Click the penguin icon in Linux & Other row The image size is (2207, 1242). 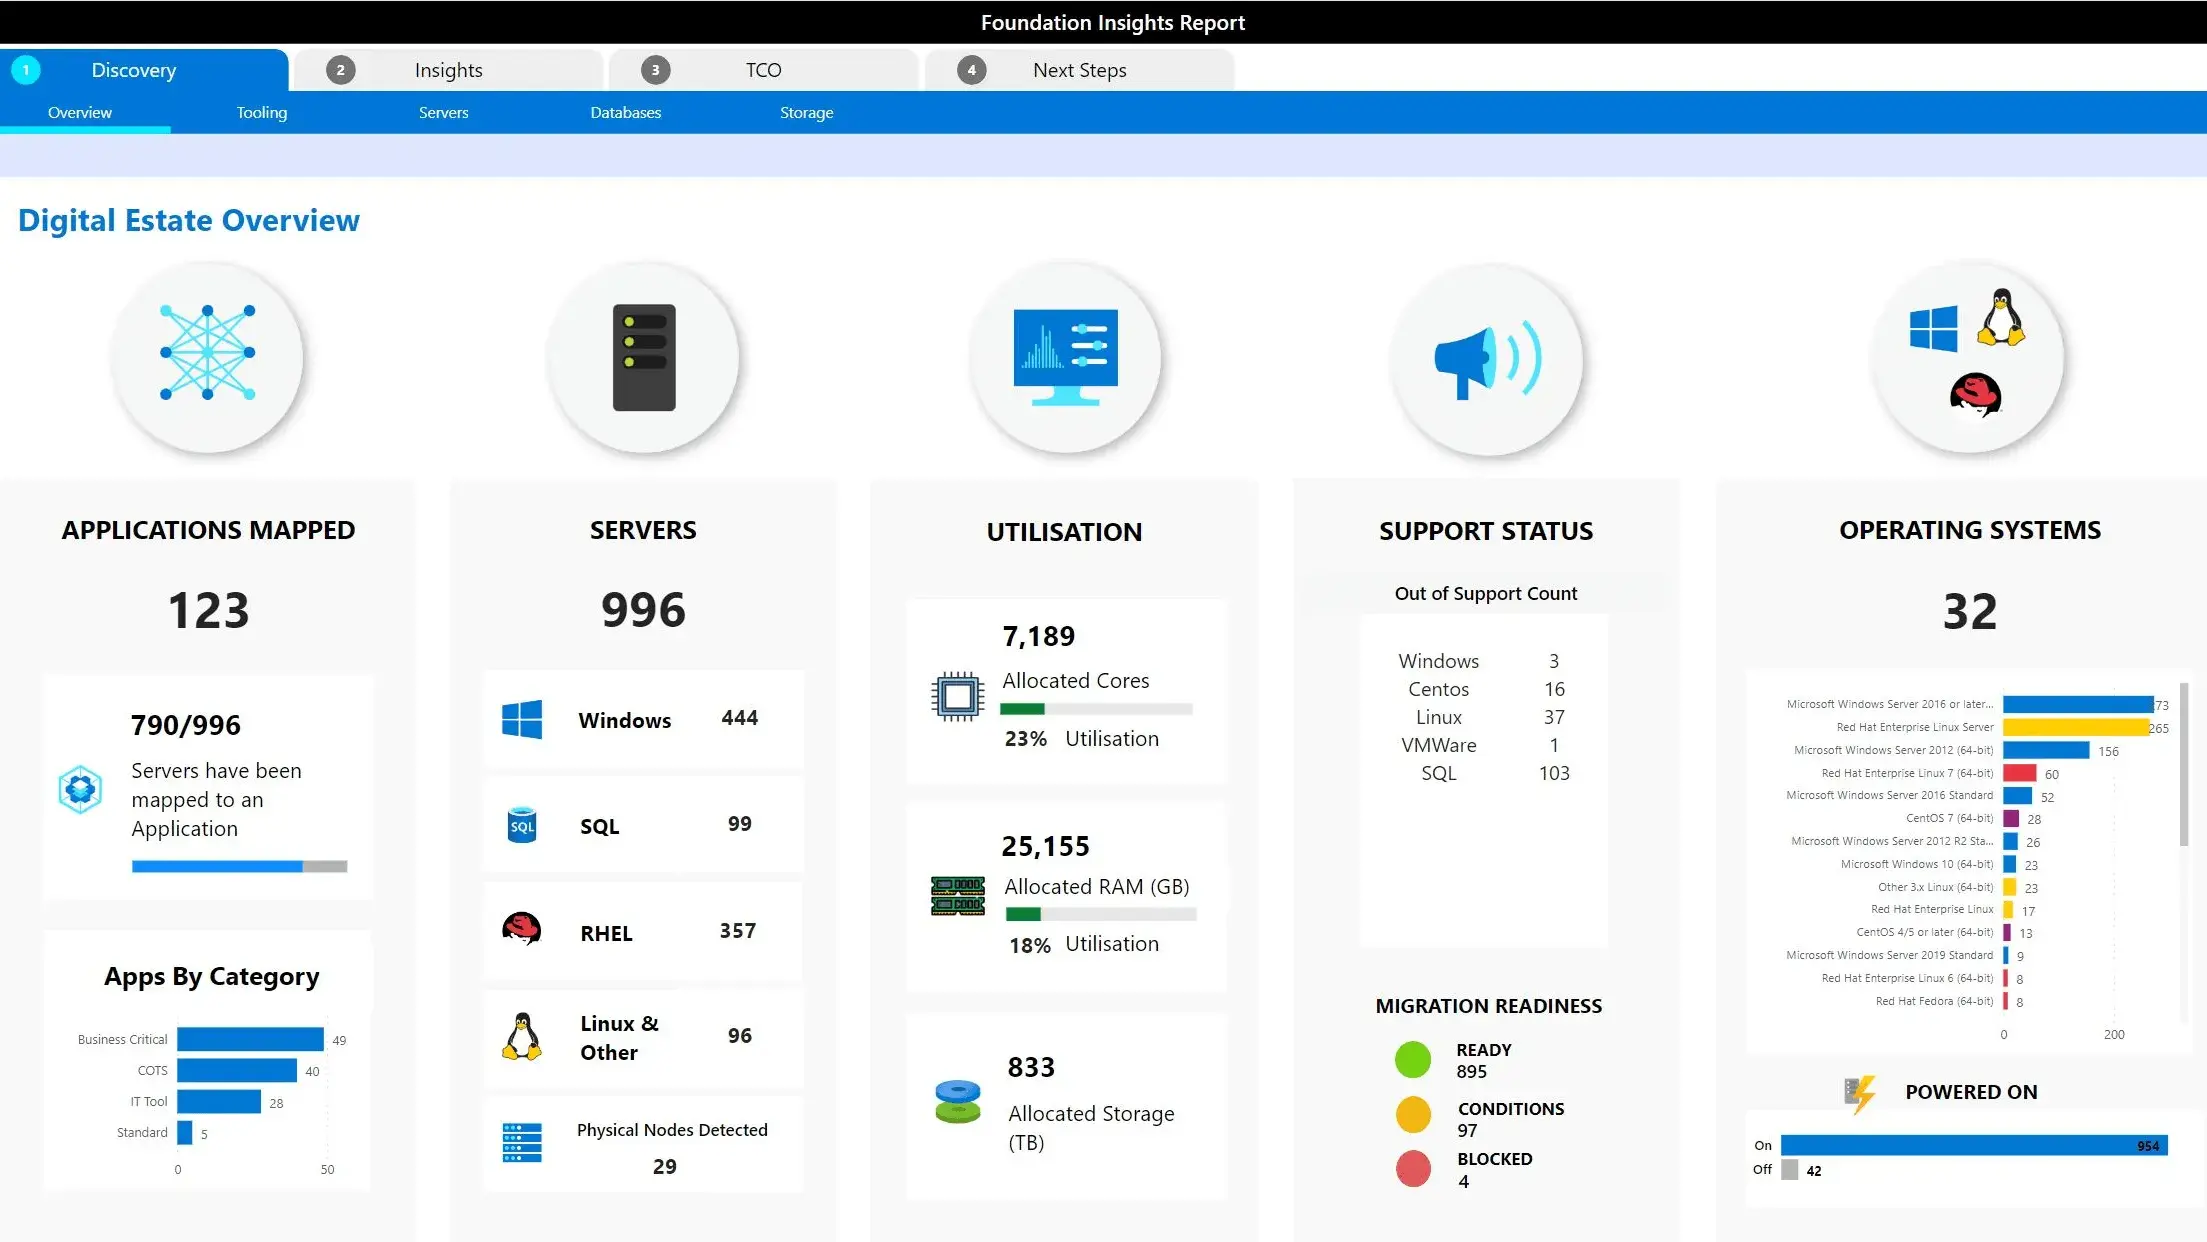pyautogui.click(x=521, y=1037)
